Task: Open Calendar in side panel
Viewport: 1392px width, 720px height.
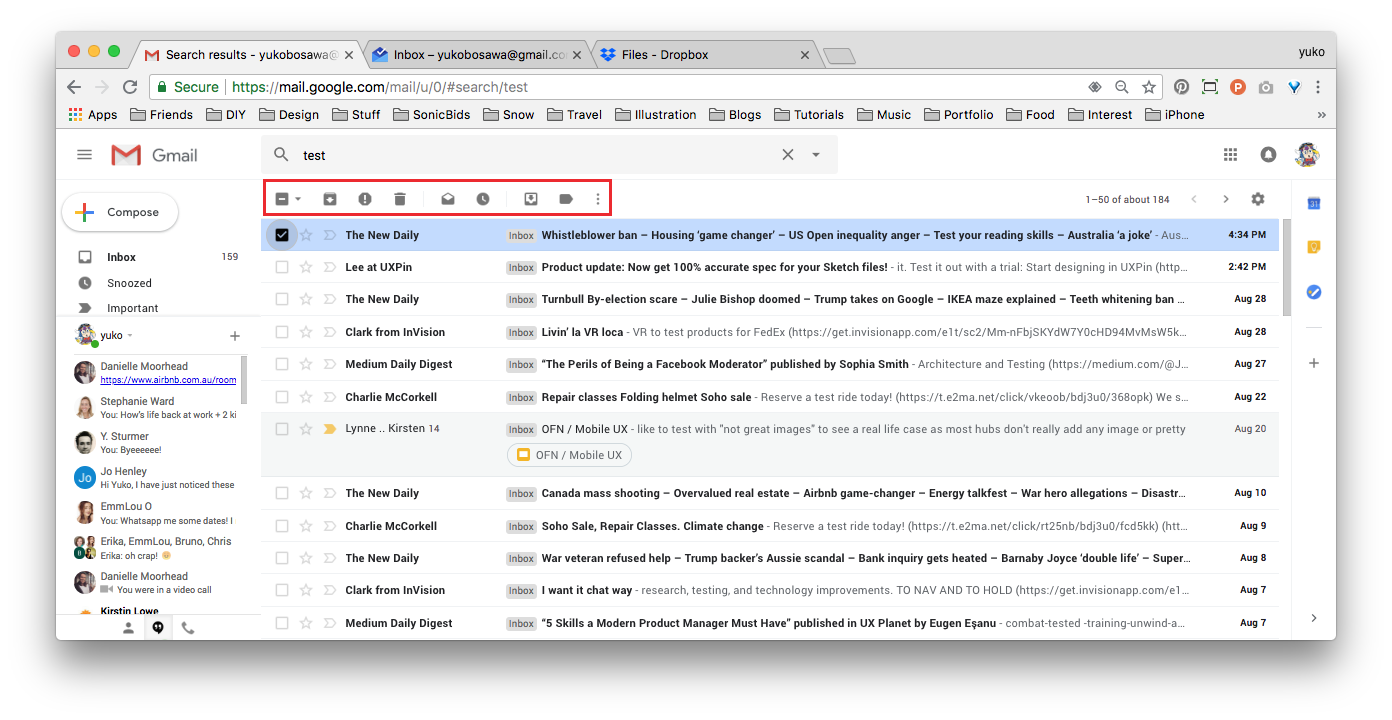Action: tap(1315, 204)
